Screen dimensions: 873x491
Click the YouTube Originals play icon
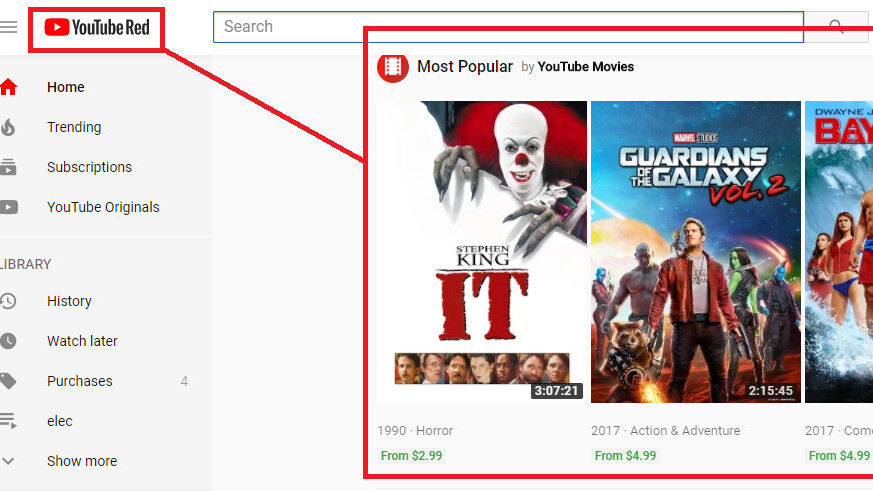[8, 207]
